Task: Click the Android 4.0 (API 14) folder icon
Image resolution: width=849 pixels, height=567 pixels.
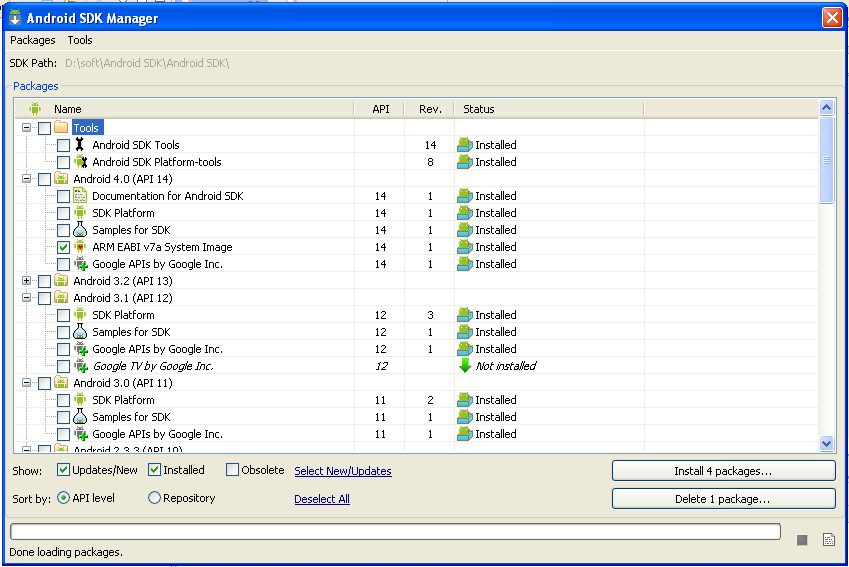Action: [61, 178]
